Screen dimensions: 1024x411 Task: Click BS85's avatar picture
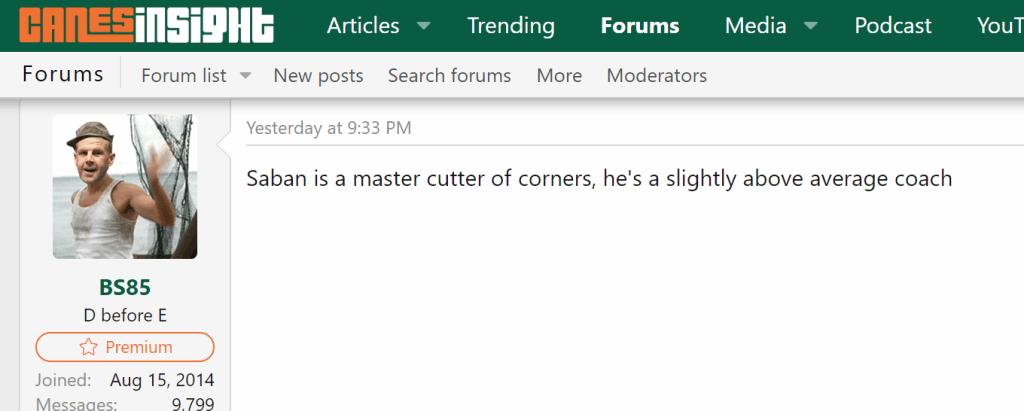pos(125,187)
